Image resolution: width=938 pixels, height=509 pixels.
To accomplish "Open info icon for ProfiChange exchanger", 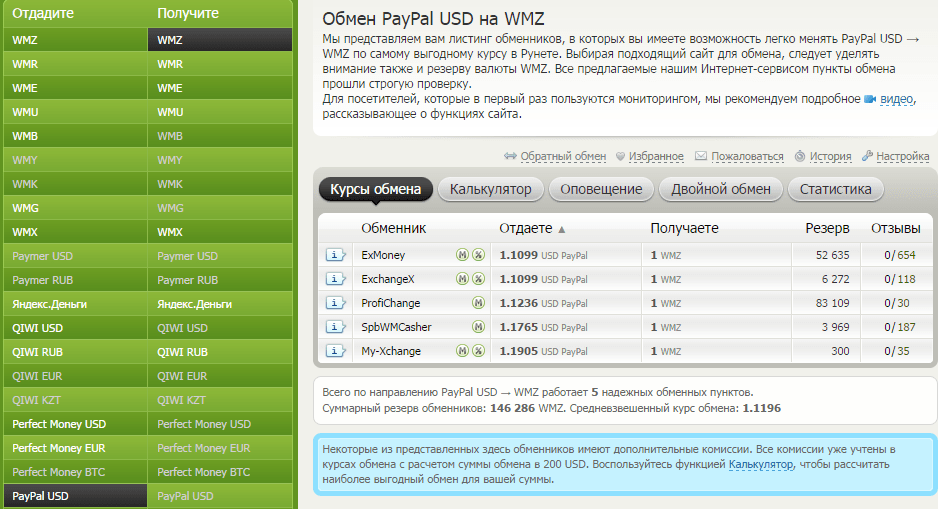I will point(336,303).
